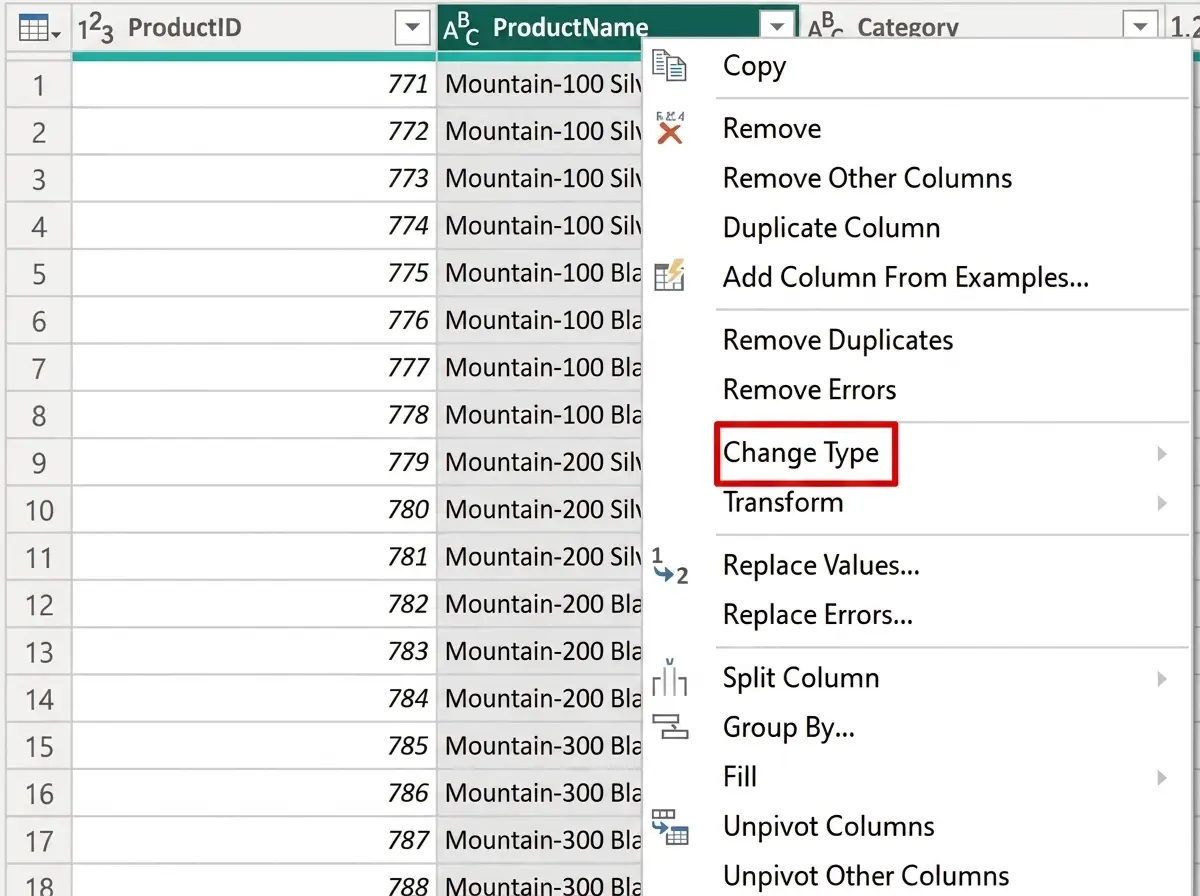1200x896 pixels.
Task: Expand the Fill submenu arrow
Action: click(x=1162, y=777)
